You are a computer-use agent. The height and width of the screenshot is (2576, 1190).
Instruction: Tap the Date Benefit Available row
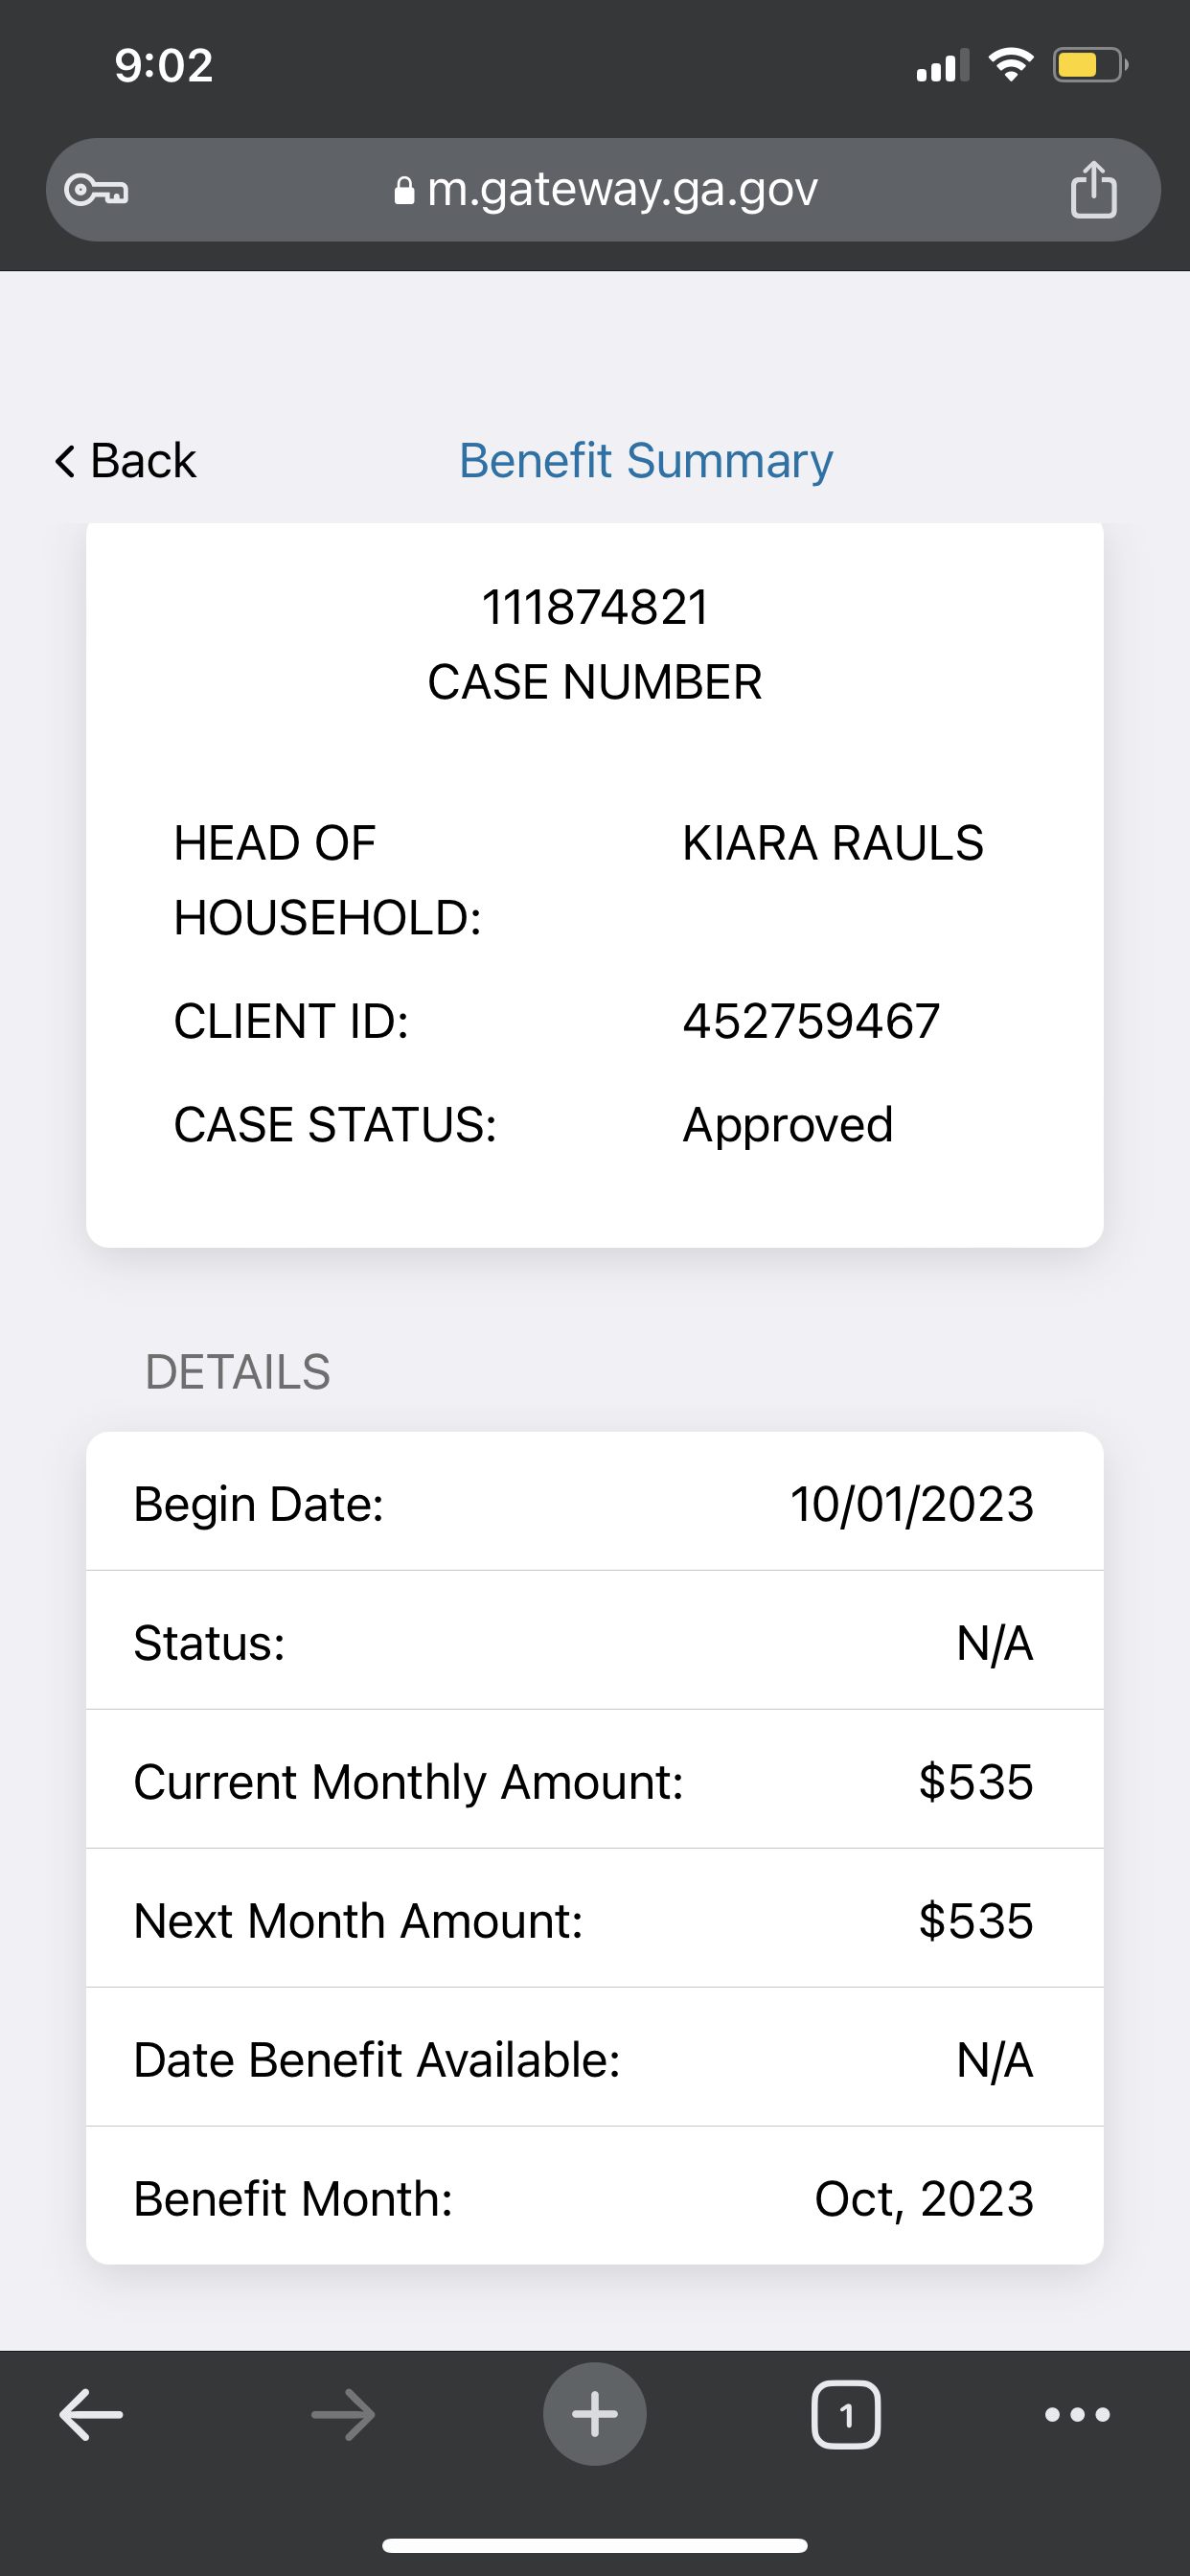point(595,2058)
